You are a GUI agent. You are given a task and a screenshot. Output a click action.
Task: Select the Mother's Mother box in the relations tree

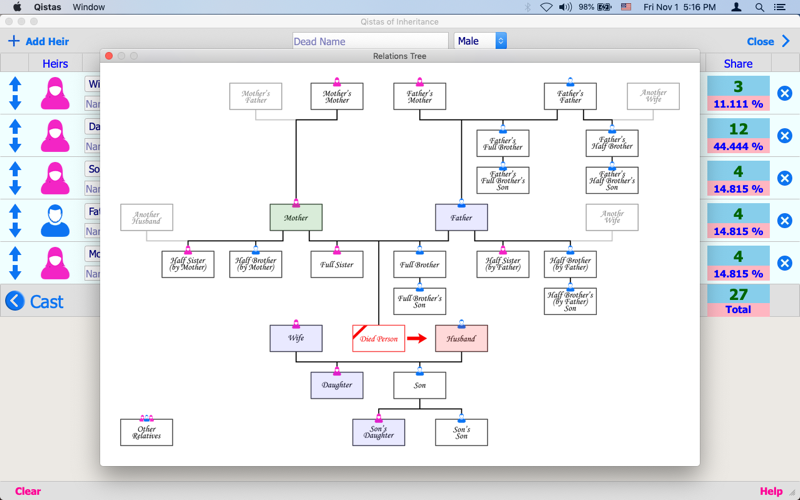337,96
